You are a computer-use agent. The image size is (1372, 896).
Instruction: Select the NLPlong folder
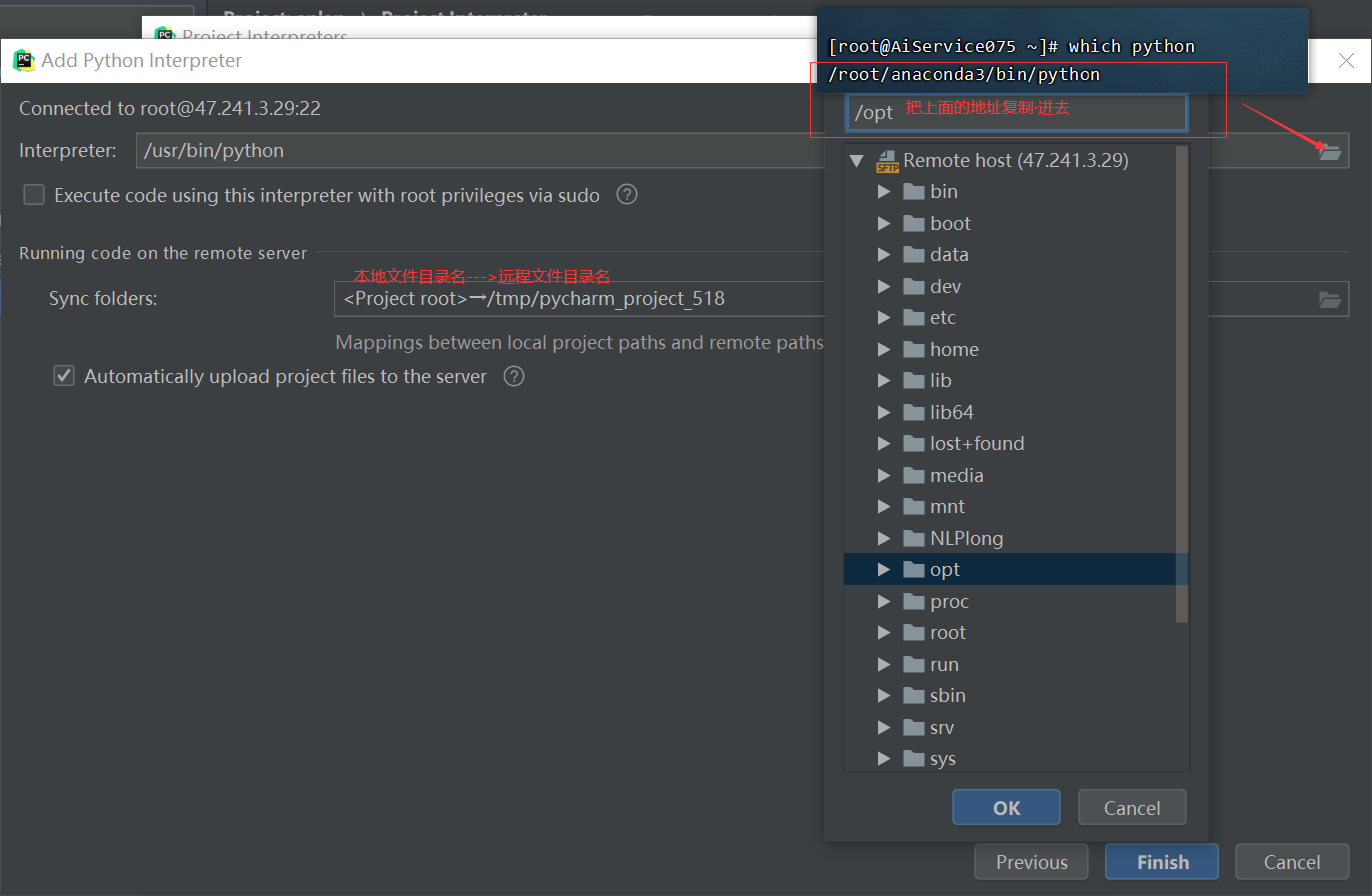(x=967, y=537)
